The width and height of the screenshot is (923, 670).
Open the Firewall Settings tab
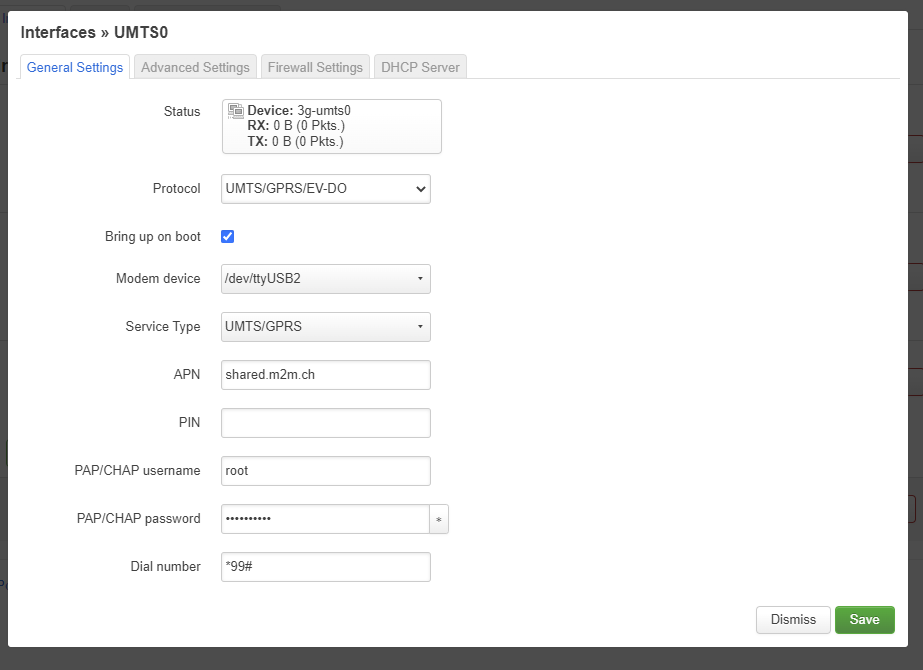(x=315, y=67)
